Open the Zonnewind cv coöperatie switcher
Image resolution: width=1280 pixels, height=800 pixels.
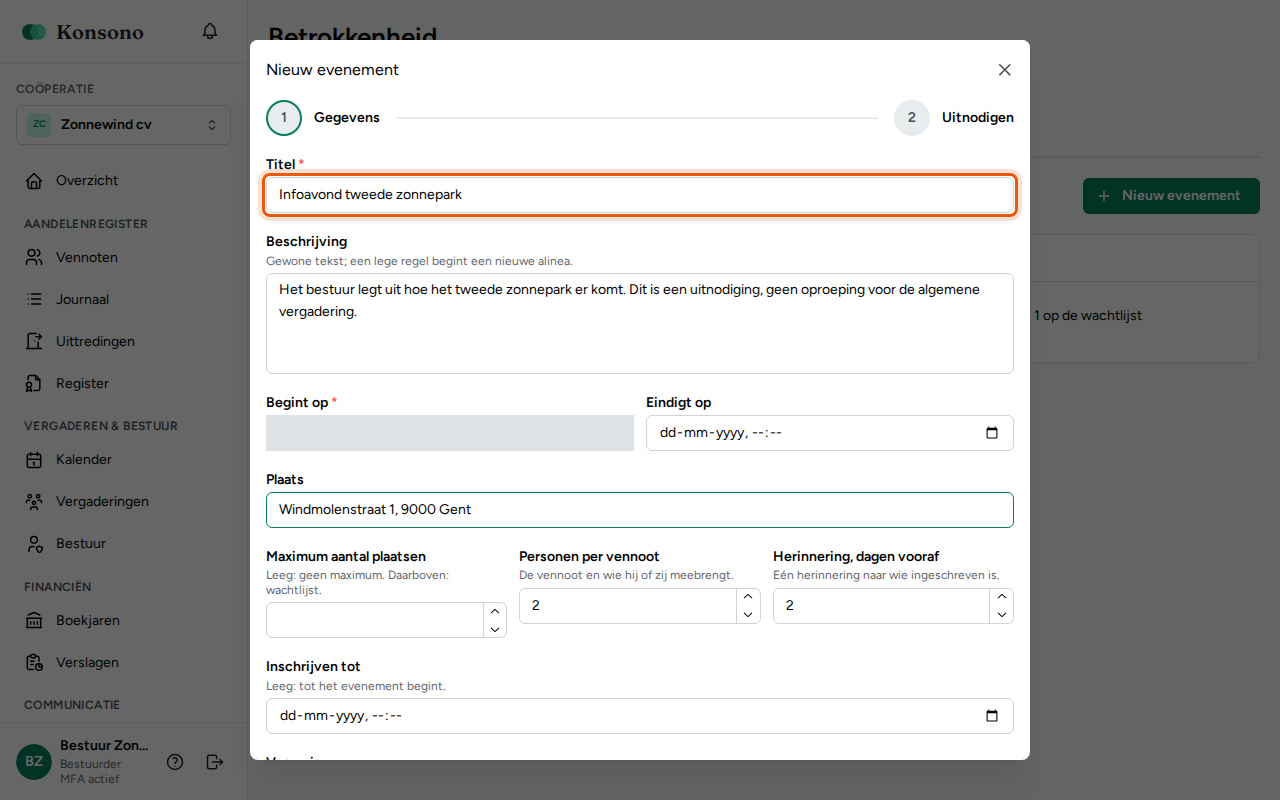pyautogui.click(x=123, y=125)
